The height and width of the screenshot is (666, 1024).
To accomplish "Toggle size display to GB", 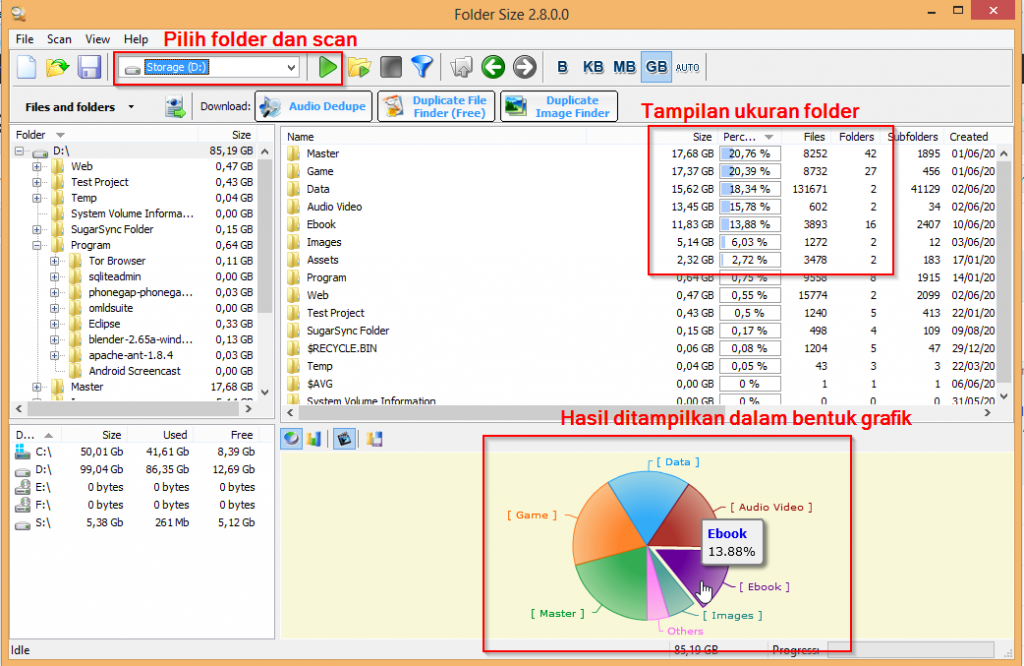I will (x=656, y=67).
